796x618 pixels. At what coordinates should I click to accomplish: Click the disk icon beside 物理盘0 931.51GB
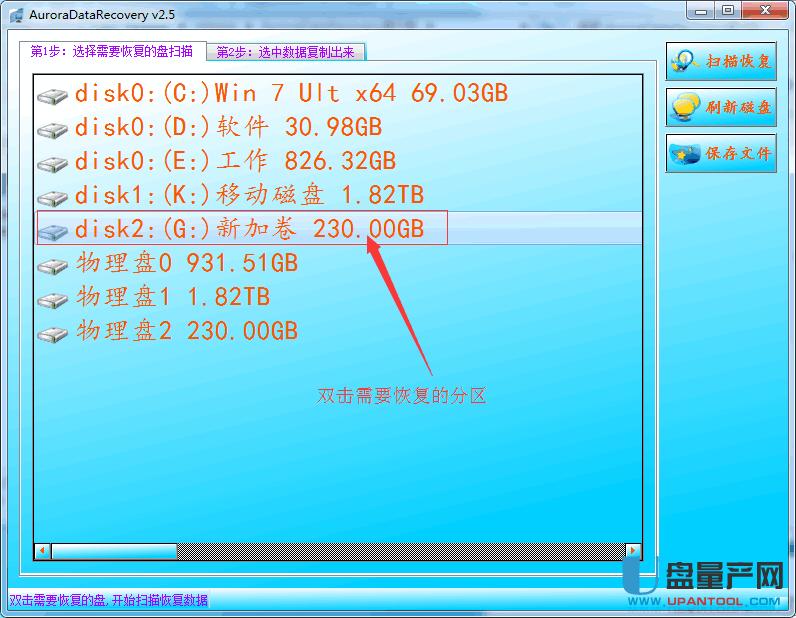tap(53, 266)
